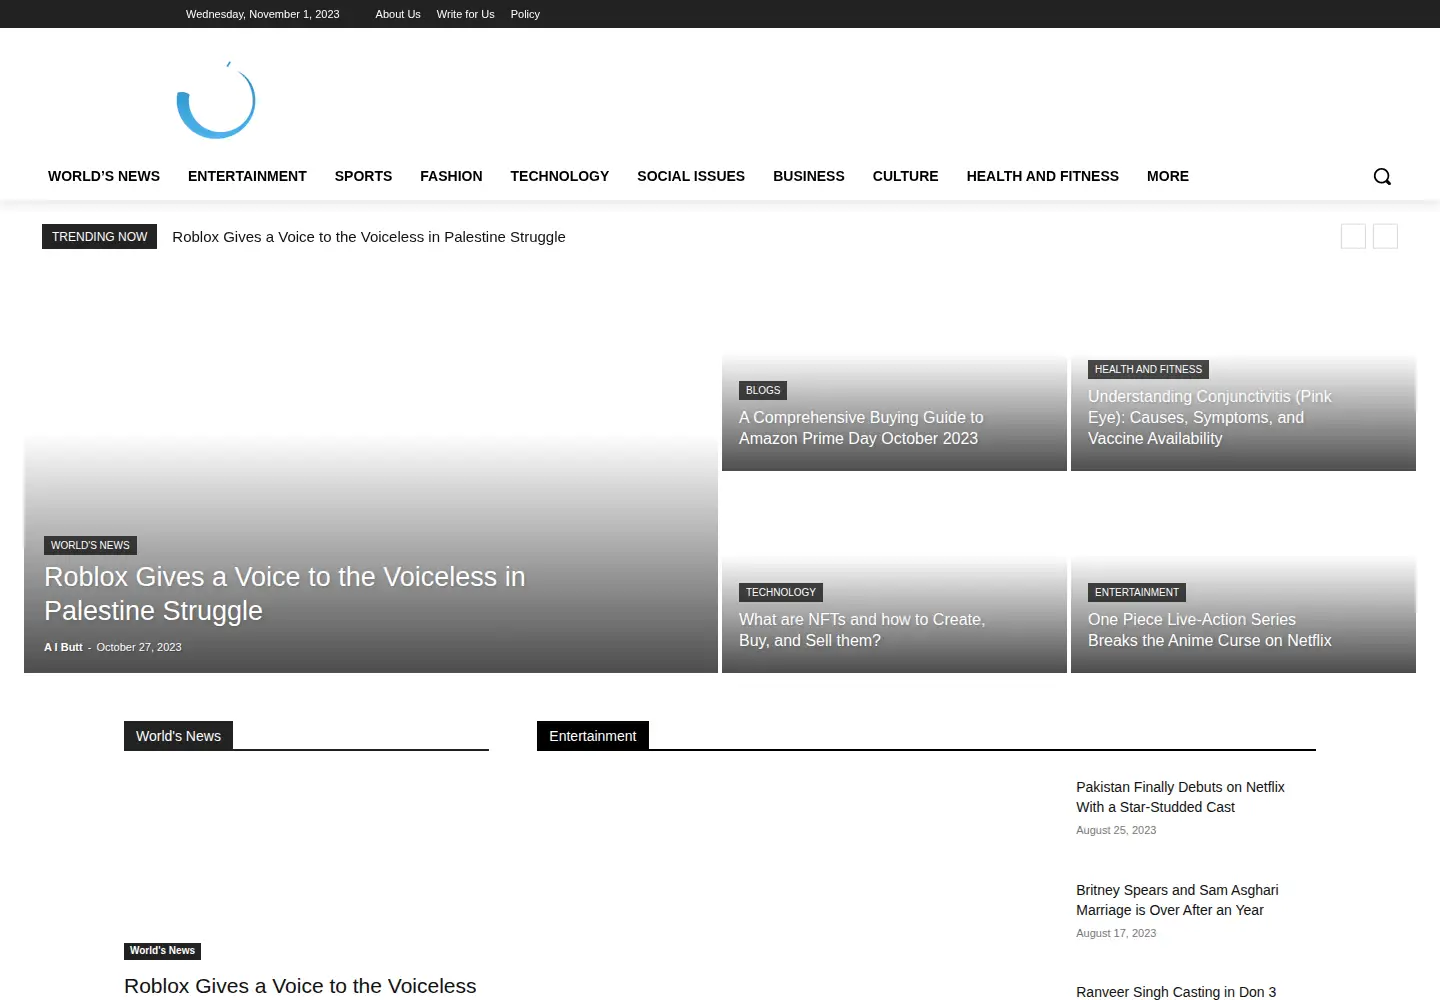Click the August 25, 2023 date text

(x=1116, y=830)
